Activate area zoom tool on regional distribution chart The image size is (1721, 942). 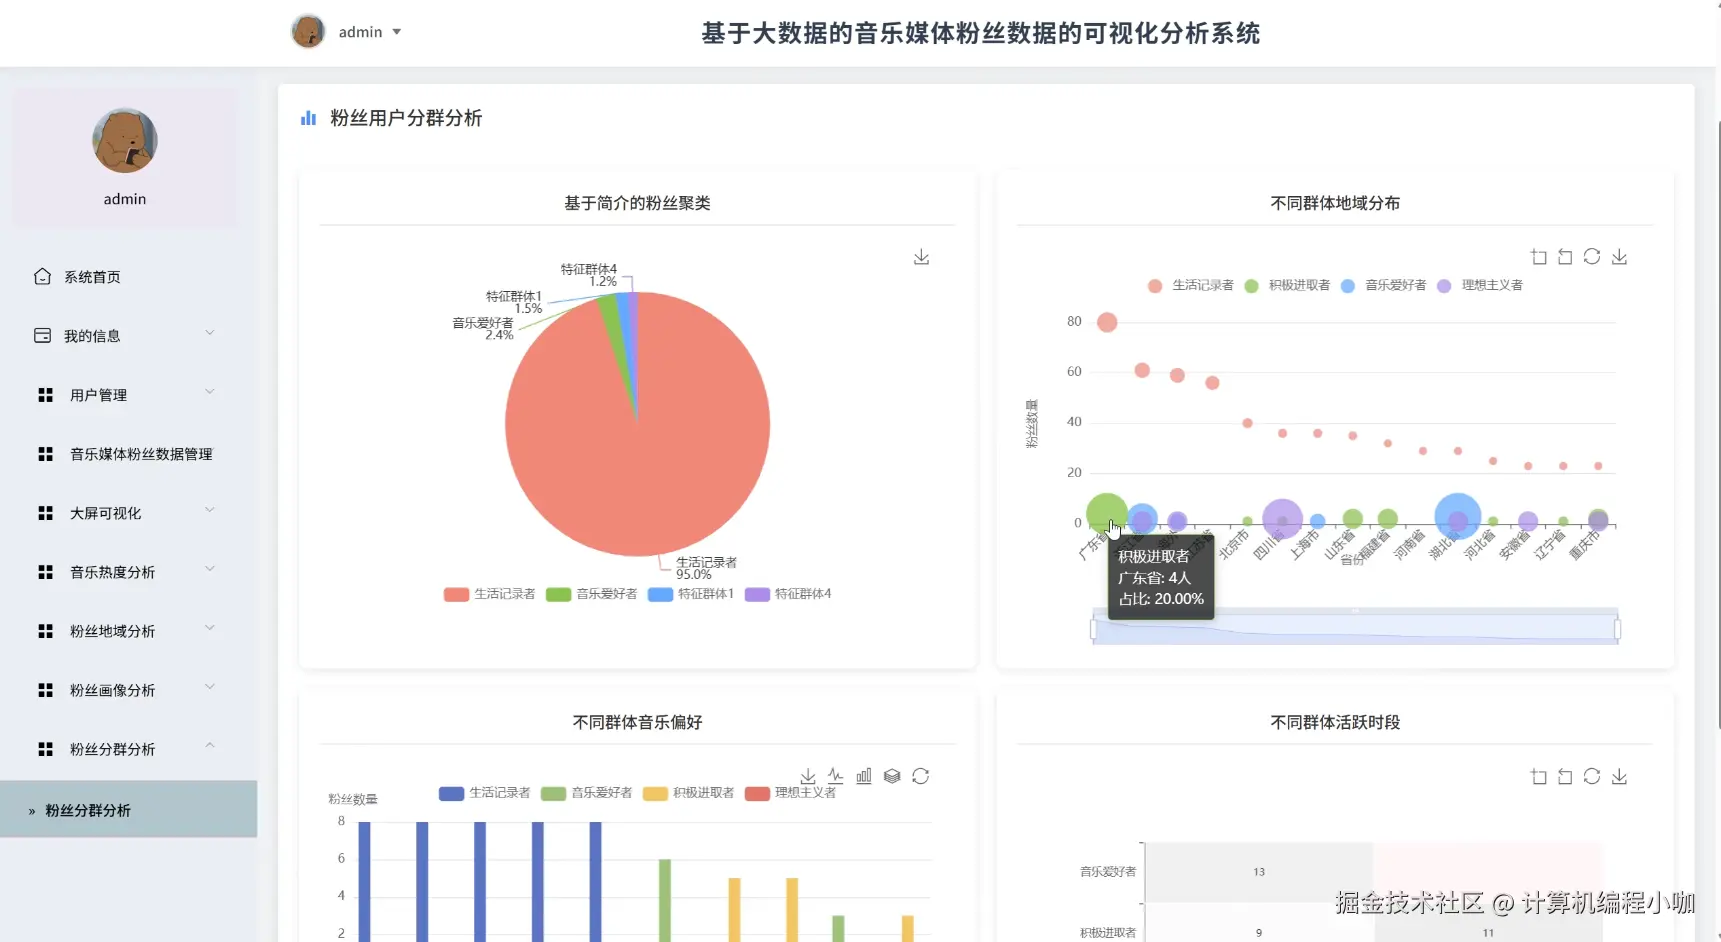pyautogui.click(x=1539, y=257)
